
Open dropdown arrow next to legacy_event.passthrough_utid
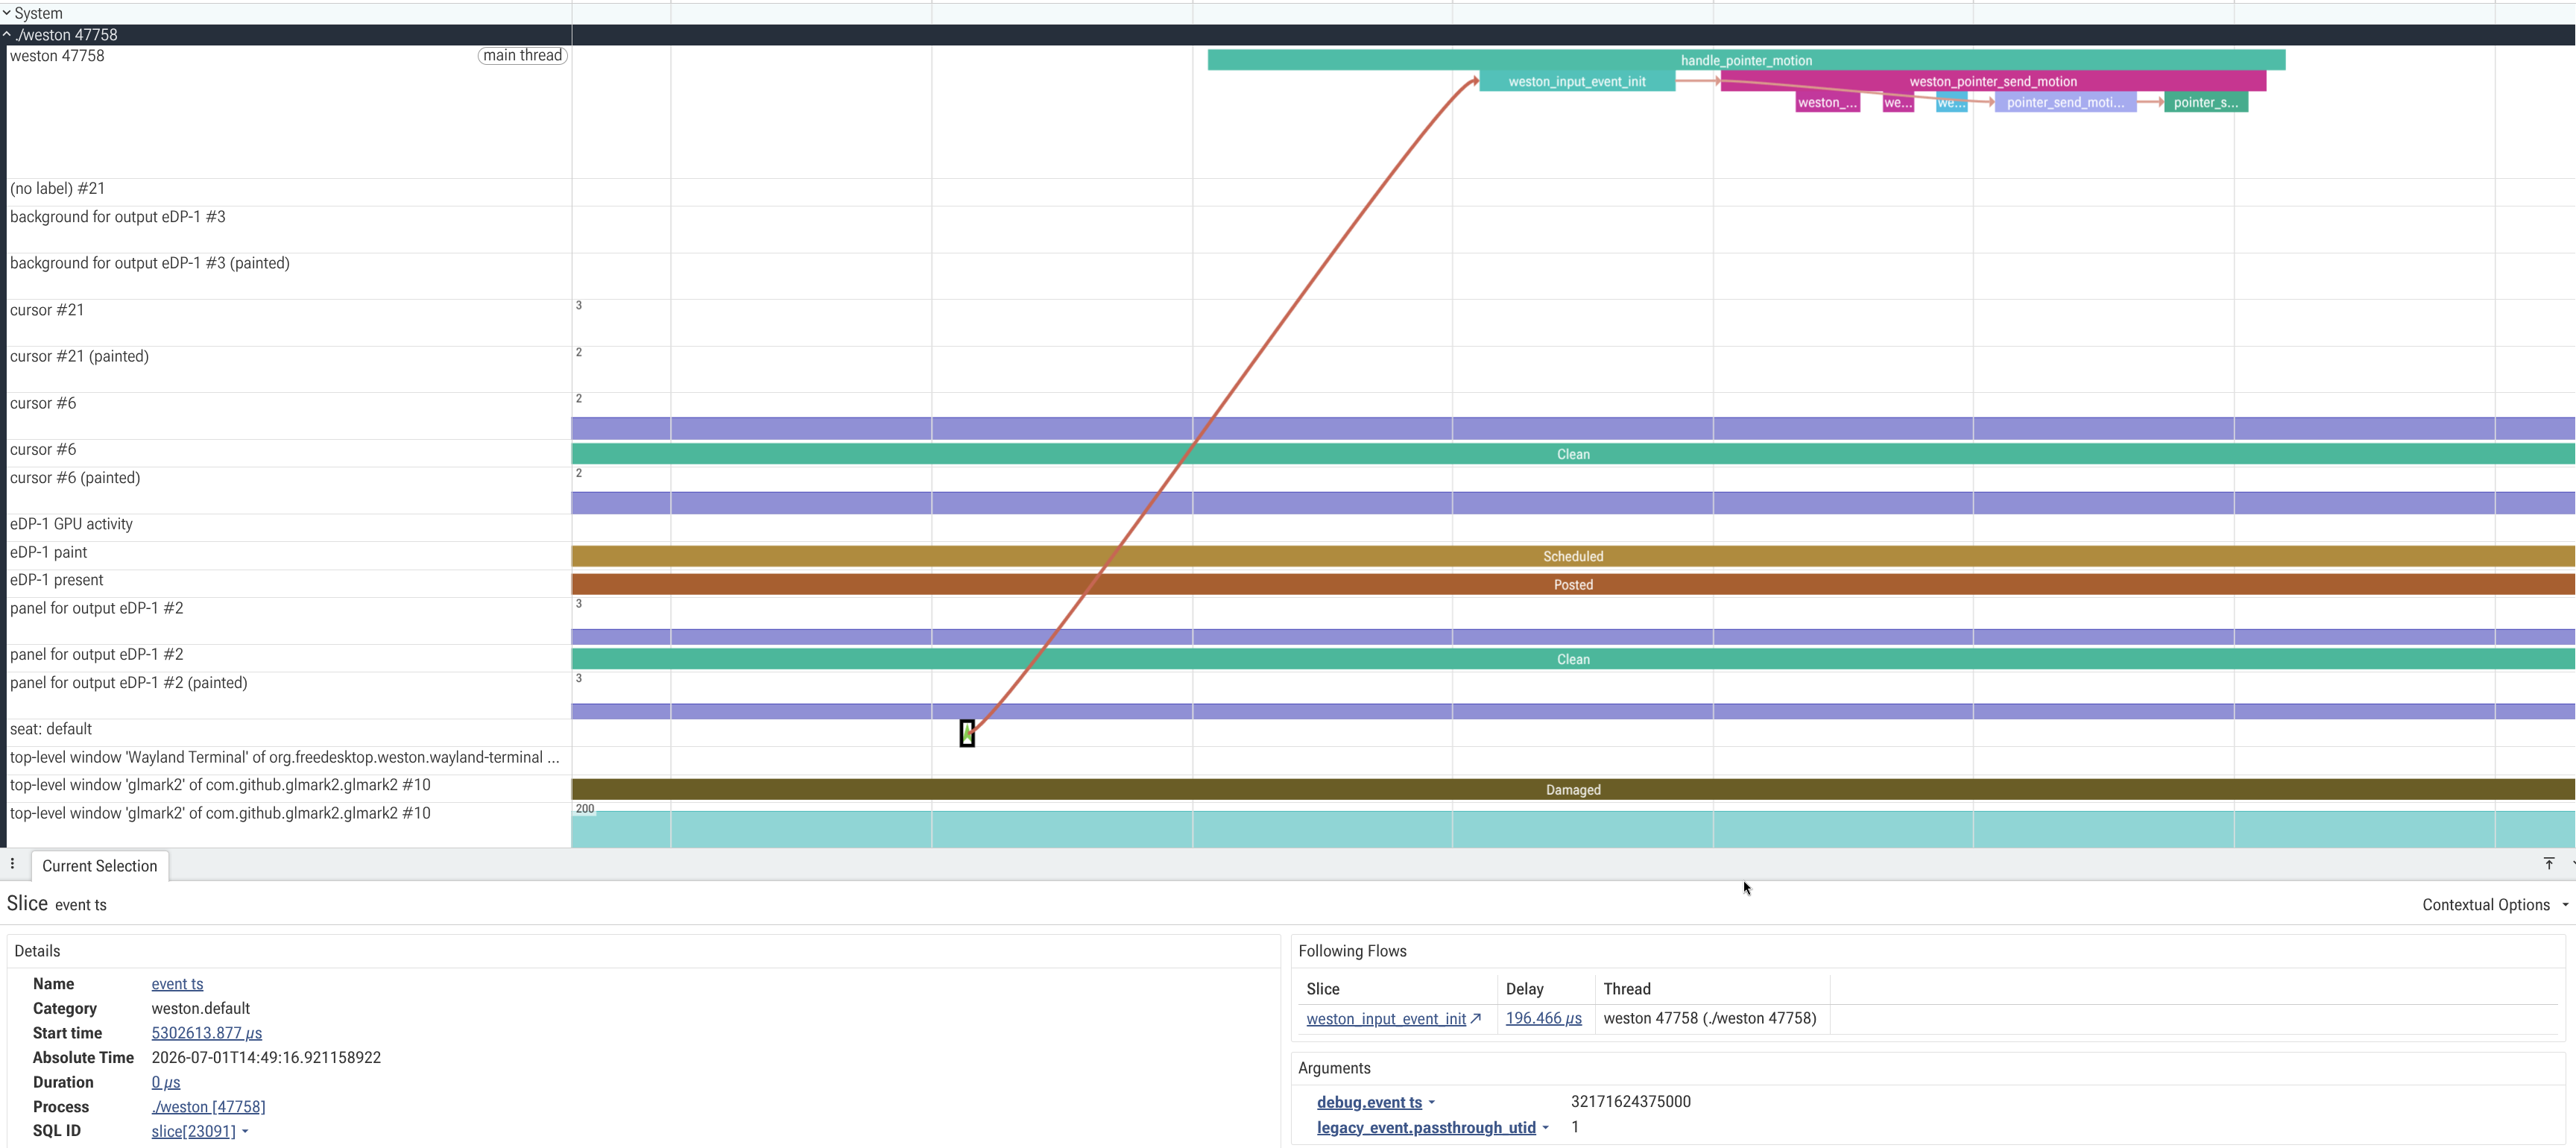1546,1127
